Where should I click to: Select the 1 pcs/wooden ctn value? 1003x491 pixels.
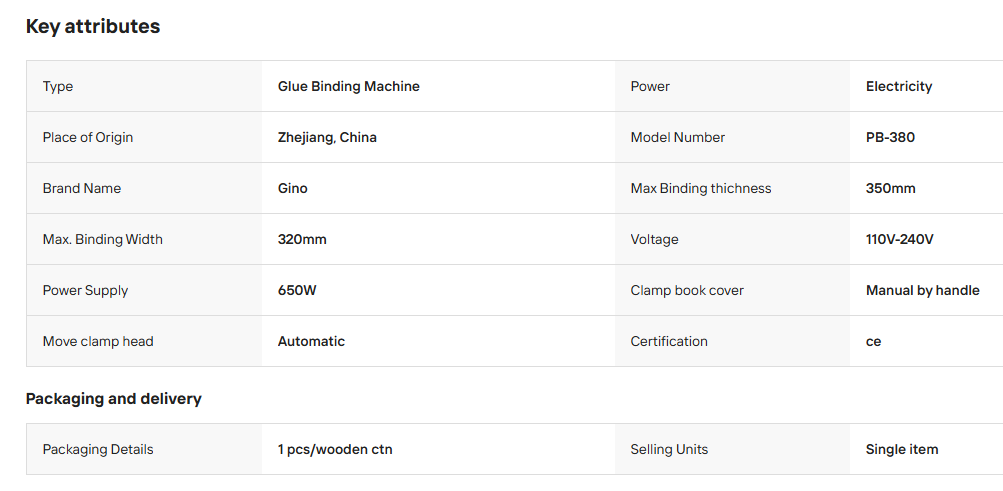click(335, 449)
